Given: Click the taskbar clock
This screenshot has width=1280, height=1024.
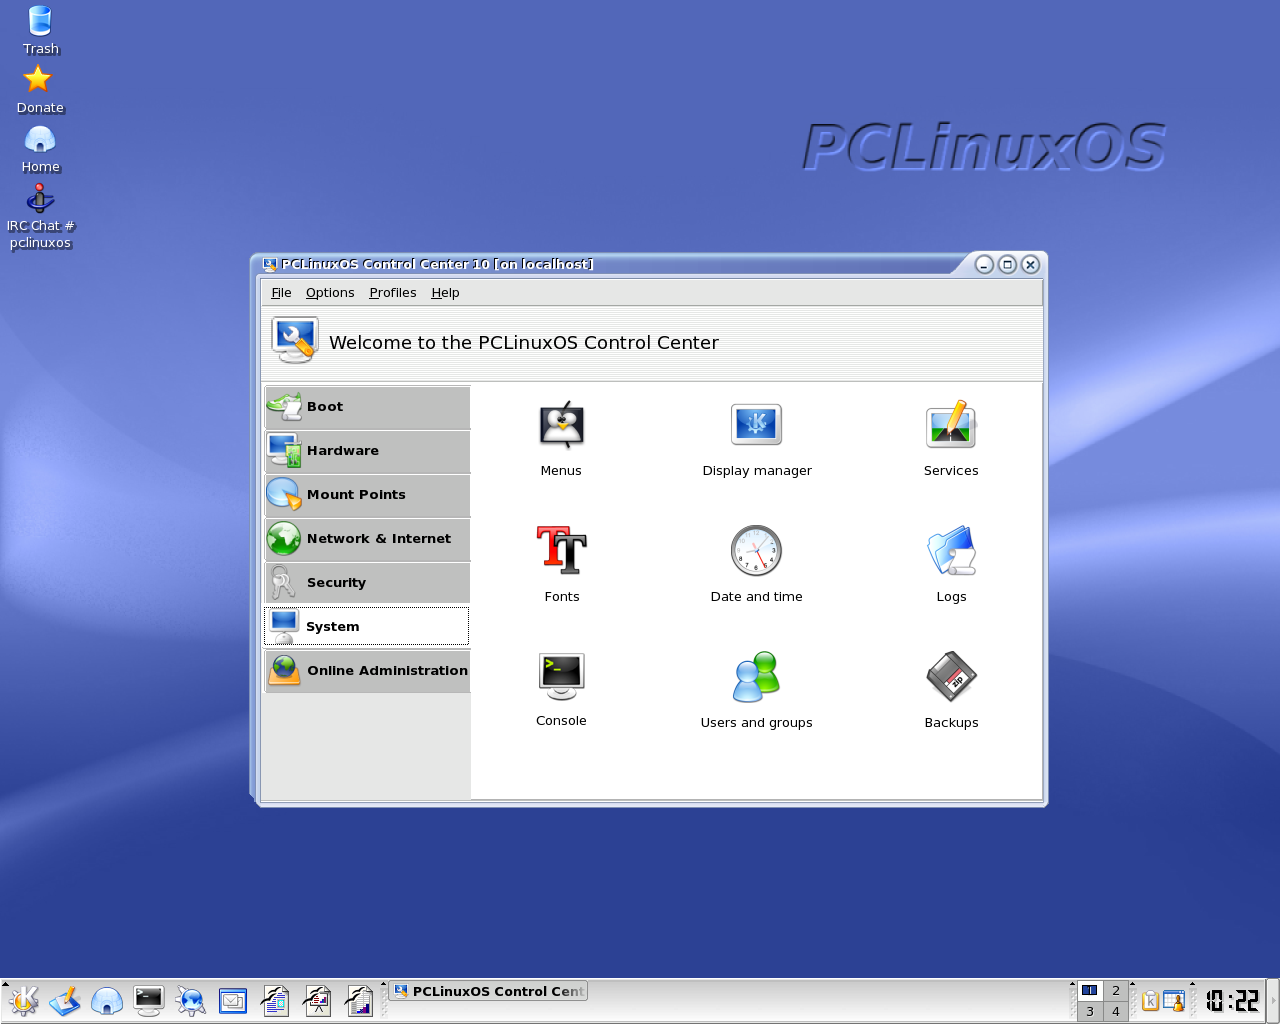Looking at the screenshot, I should (x=1232, y=1001).
